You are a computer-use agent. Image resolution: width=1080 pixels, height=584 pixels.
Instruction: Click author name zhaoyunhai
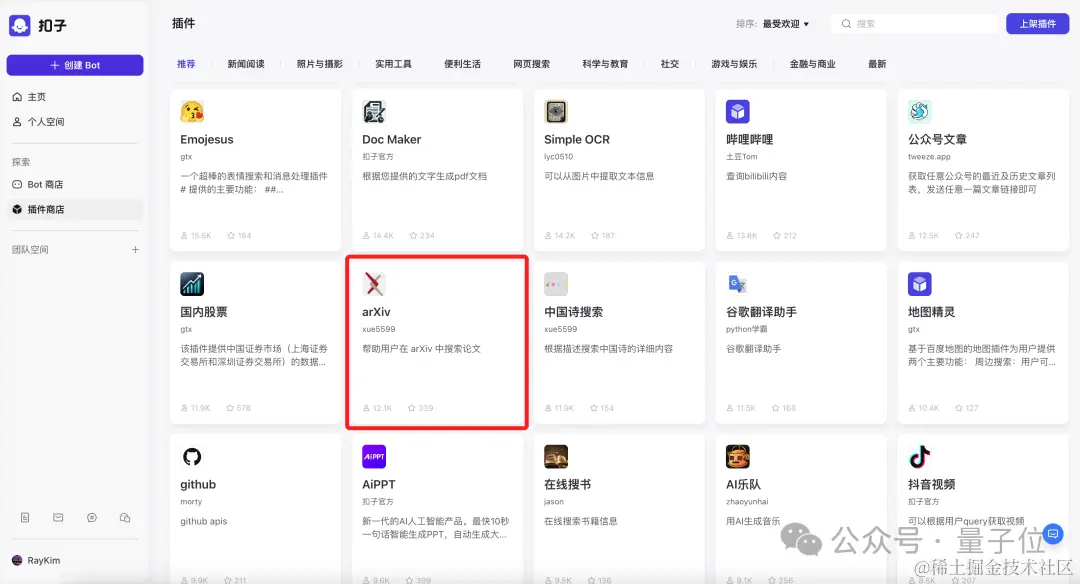click(x=747, y=502)
